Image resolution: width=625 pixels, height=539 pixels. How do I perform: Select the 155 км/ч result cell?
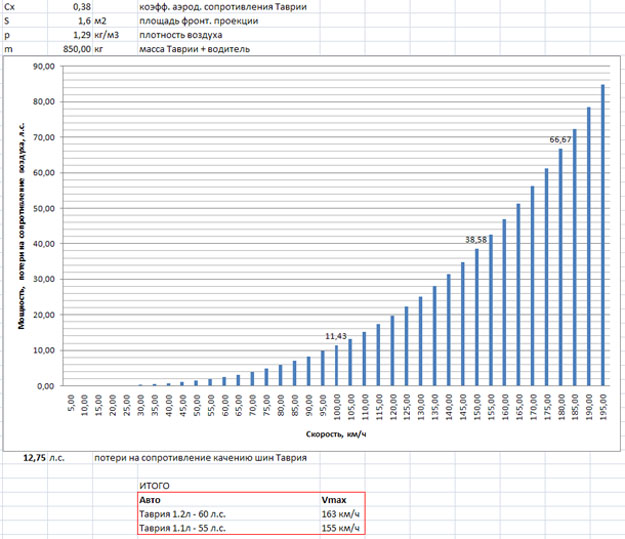tap(340, 527)
